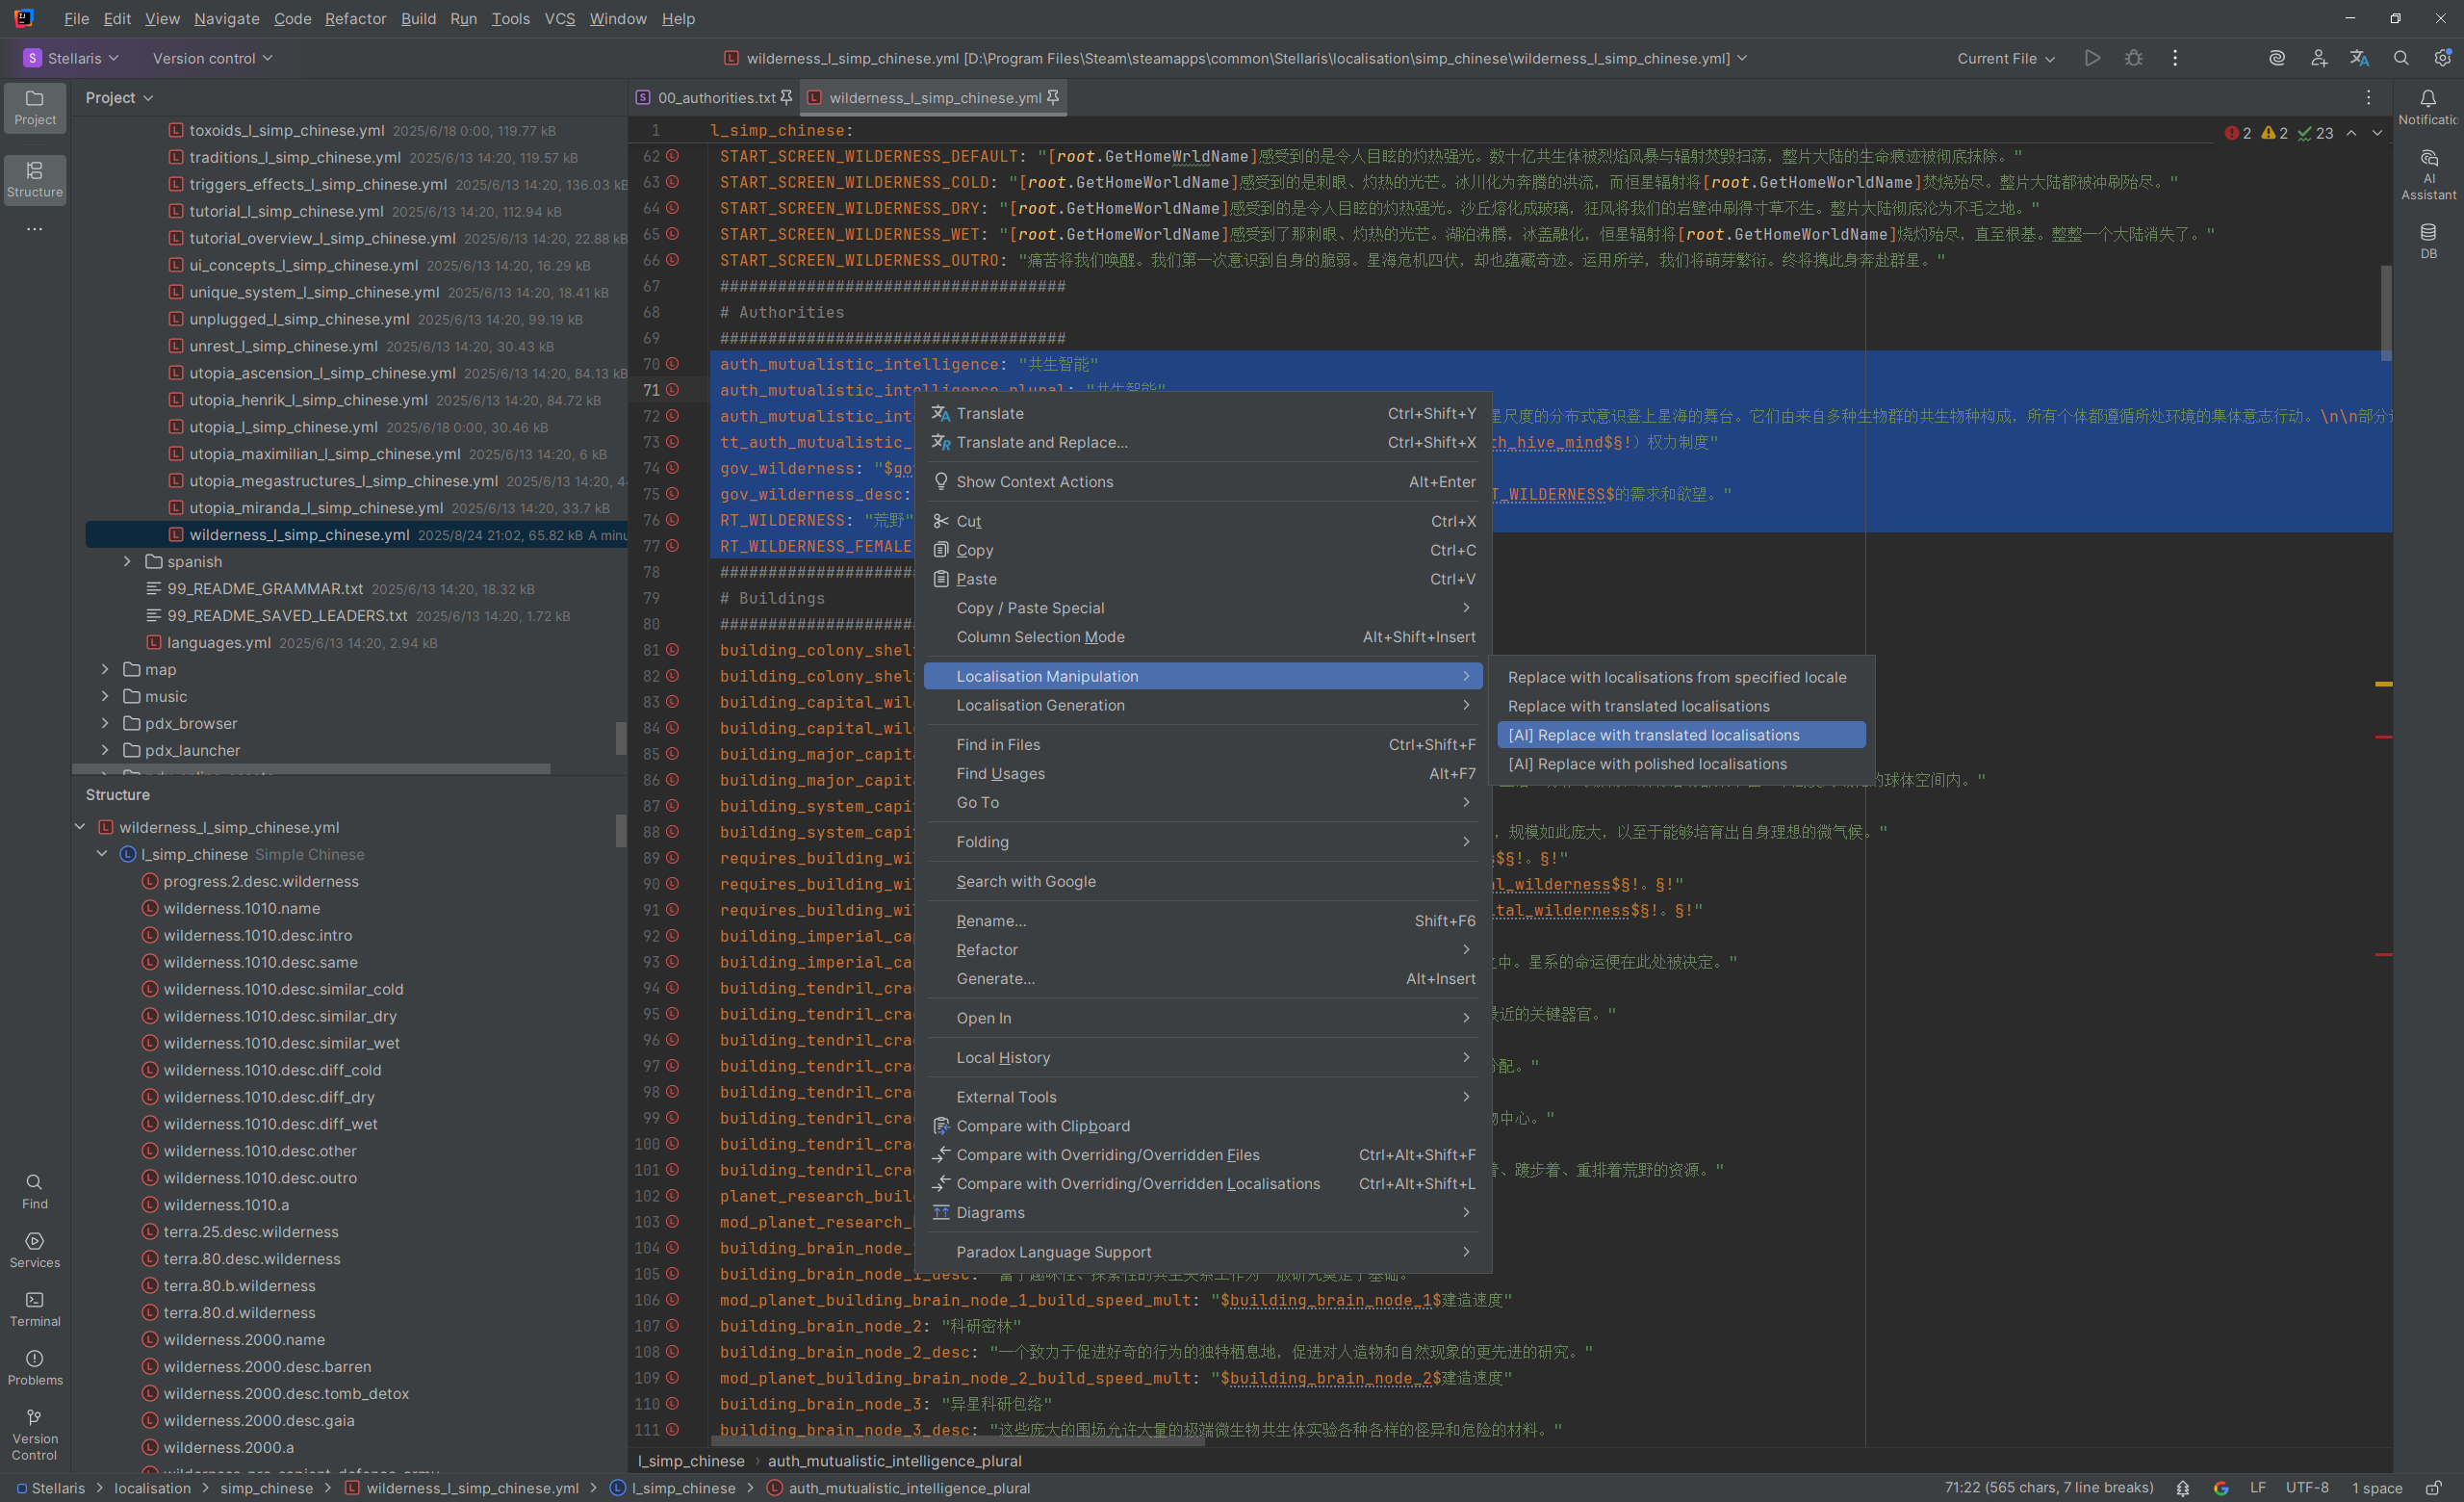Click the errors count inspection widget
Image resolution: width=2464 pixels, height=1502 pixels.
(2238, 133)
